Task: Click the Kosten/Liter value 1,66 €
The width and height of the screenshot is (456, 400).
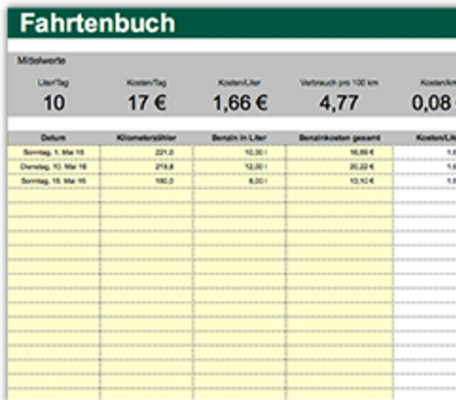Action: pos(240,103)
